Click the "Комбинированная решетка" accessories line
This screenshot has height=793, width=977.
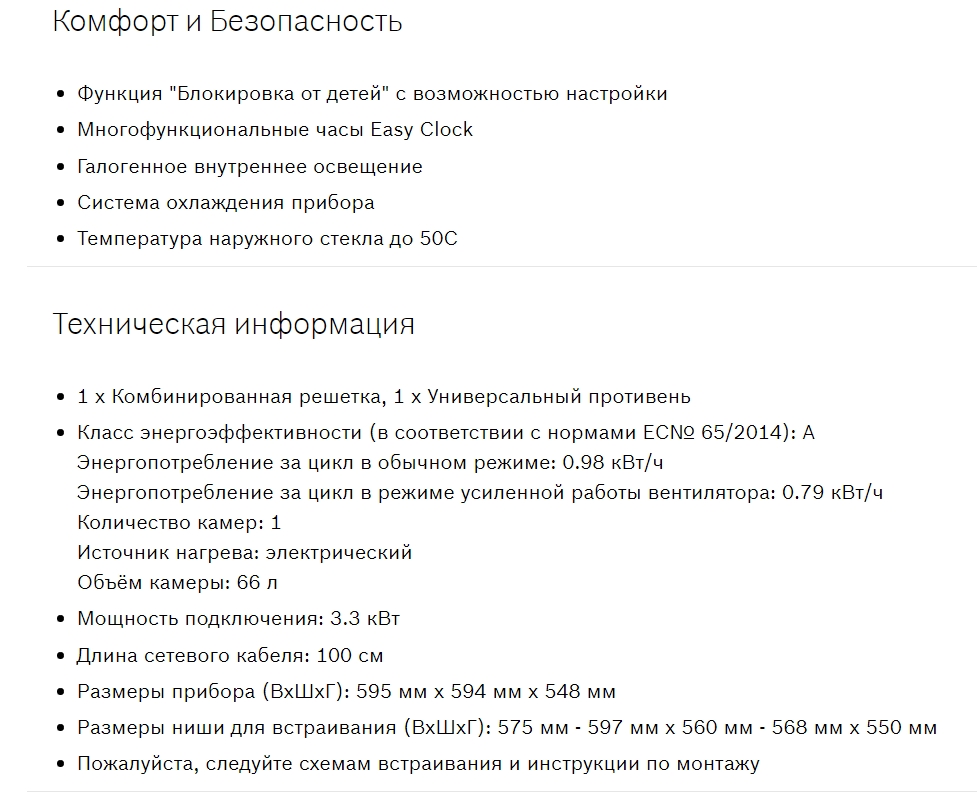click(x=384, y=397)
